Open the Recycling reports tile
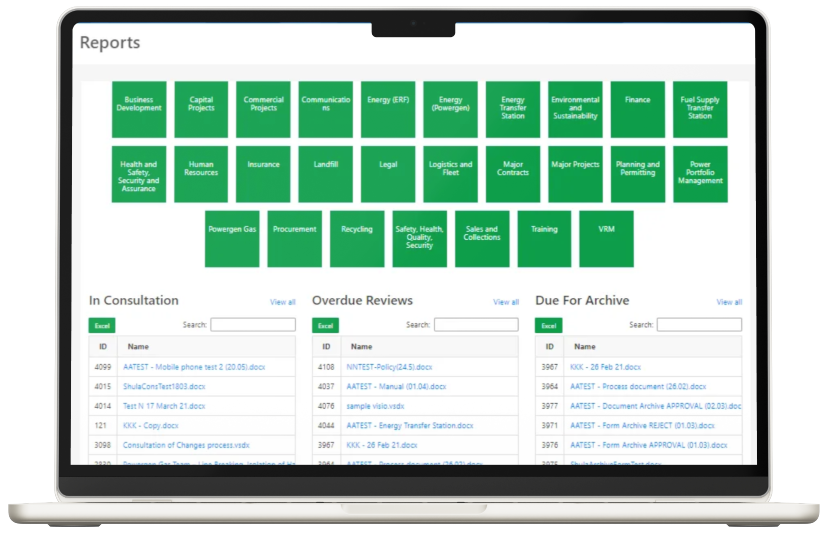The height and width of the screenshot is (542, 826). [x=357, y=238]
